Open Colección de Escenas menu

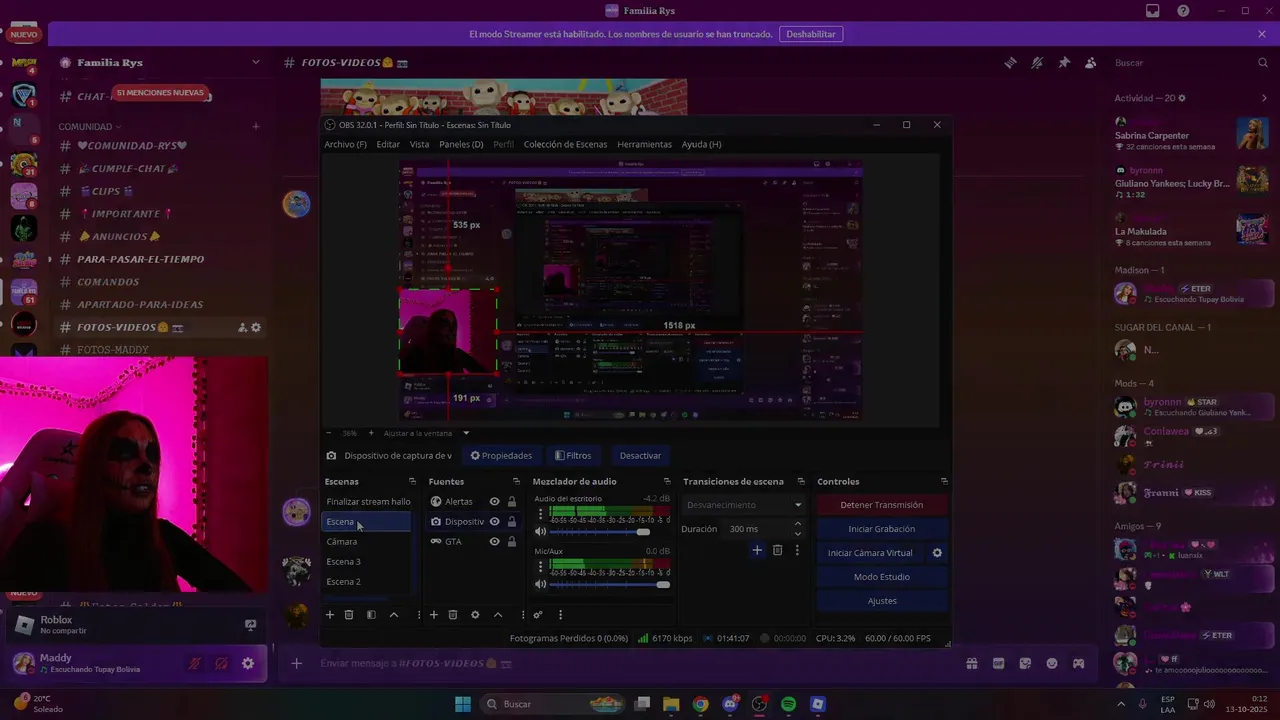[565, 144]
